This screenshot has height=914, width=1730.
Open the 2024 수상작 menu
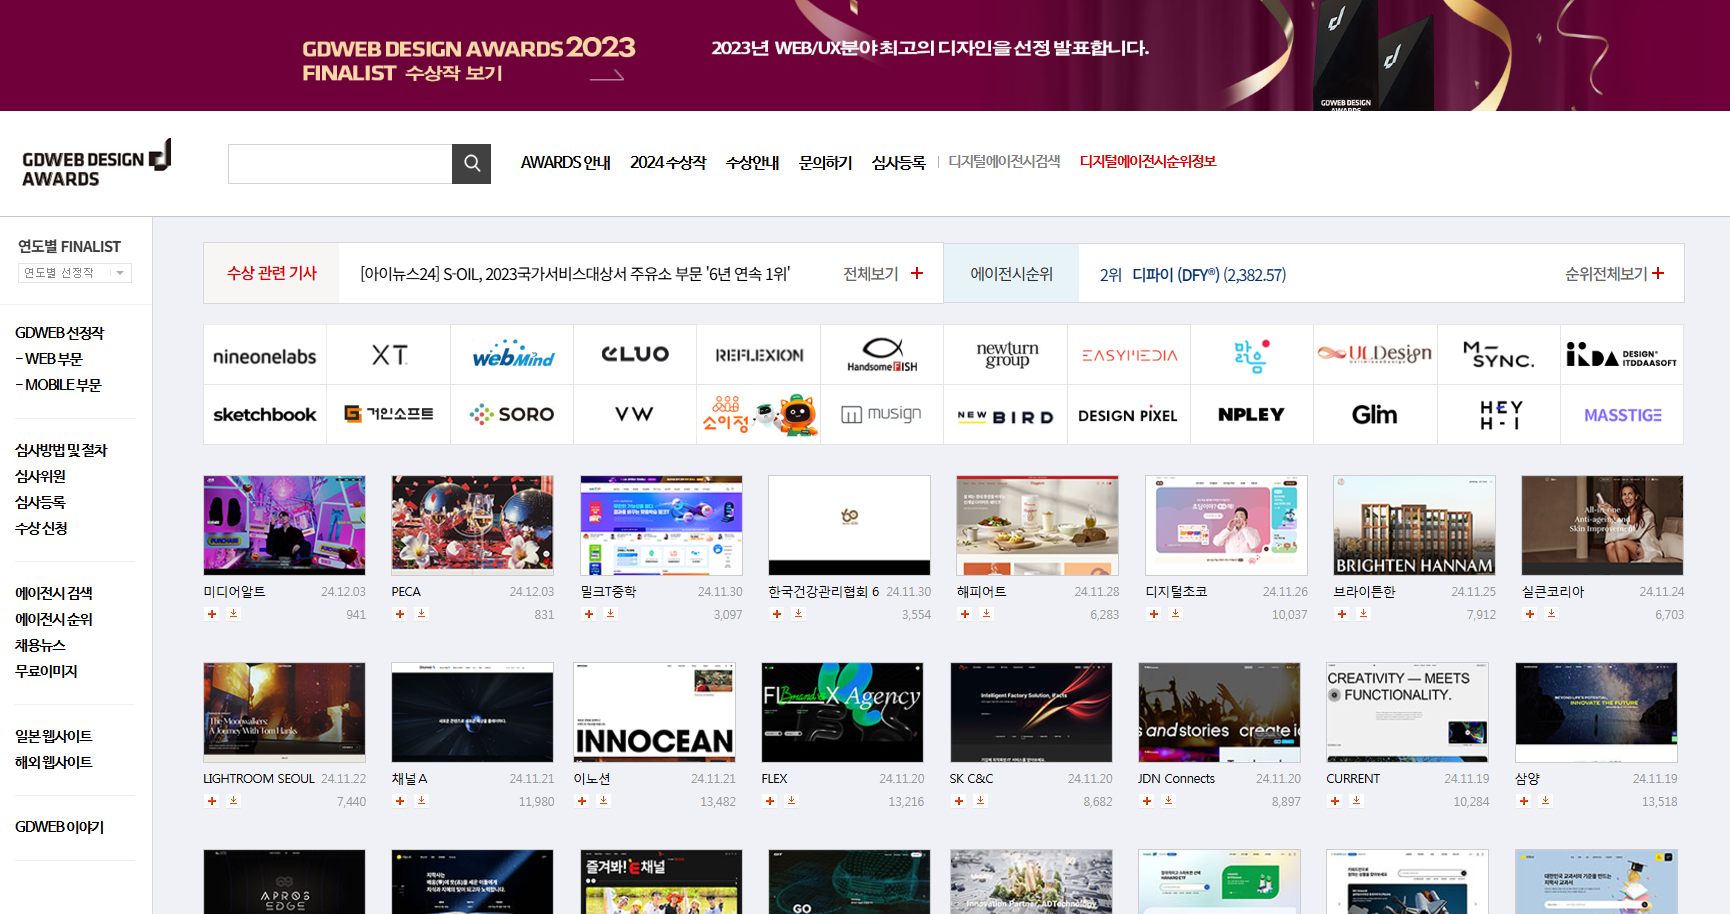click(x=668, y=162)
